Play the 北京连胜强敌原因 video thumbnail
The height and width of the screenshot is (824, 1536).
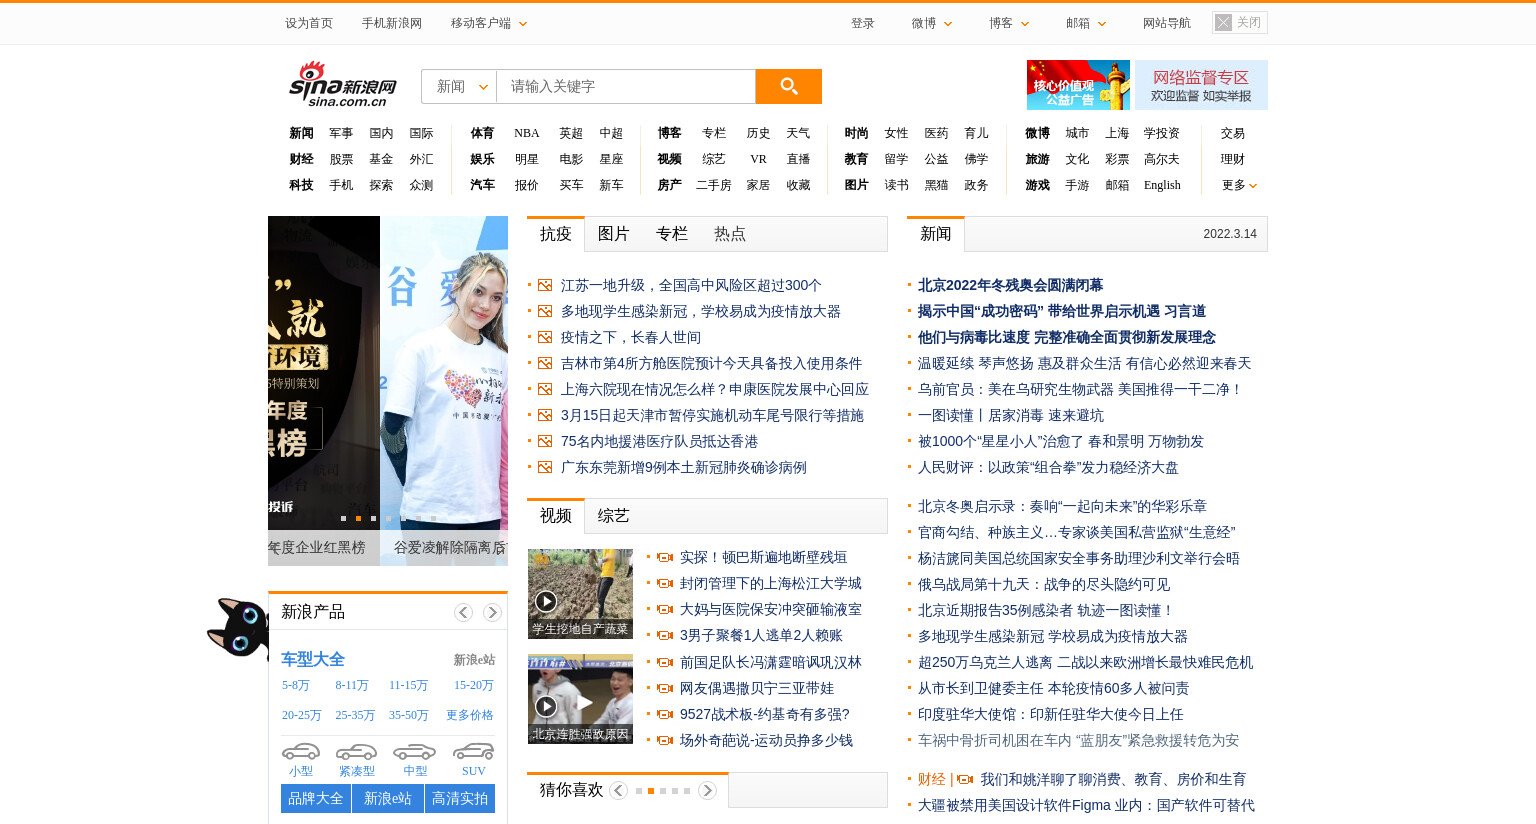pyautogui.click(x=580, y=699)
